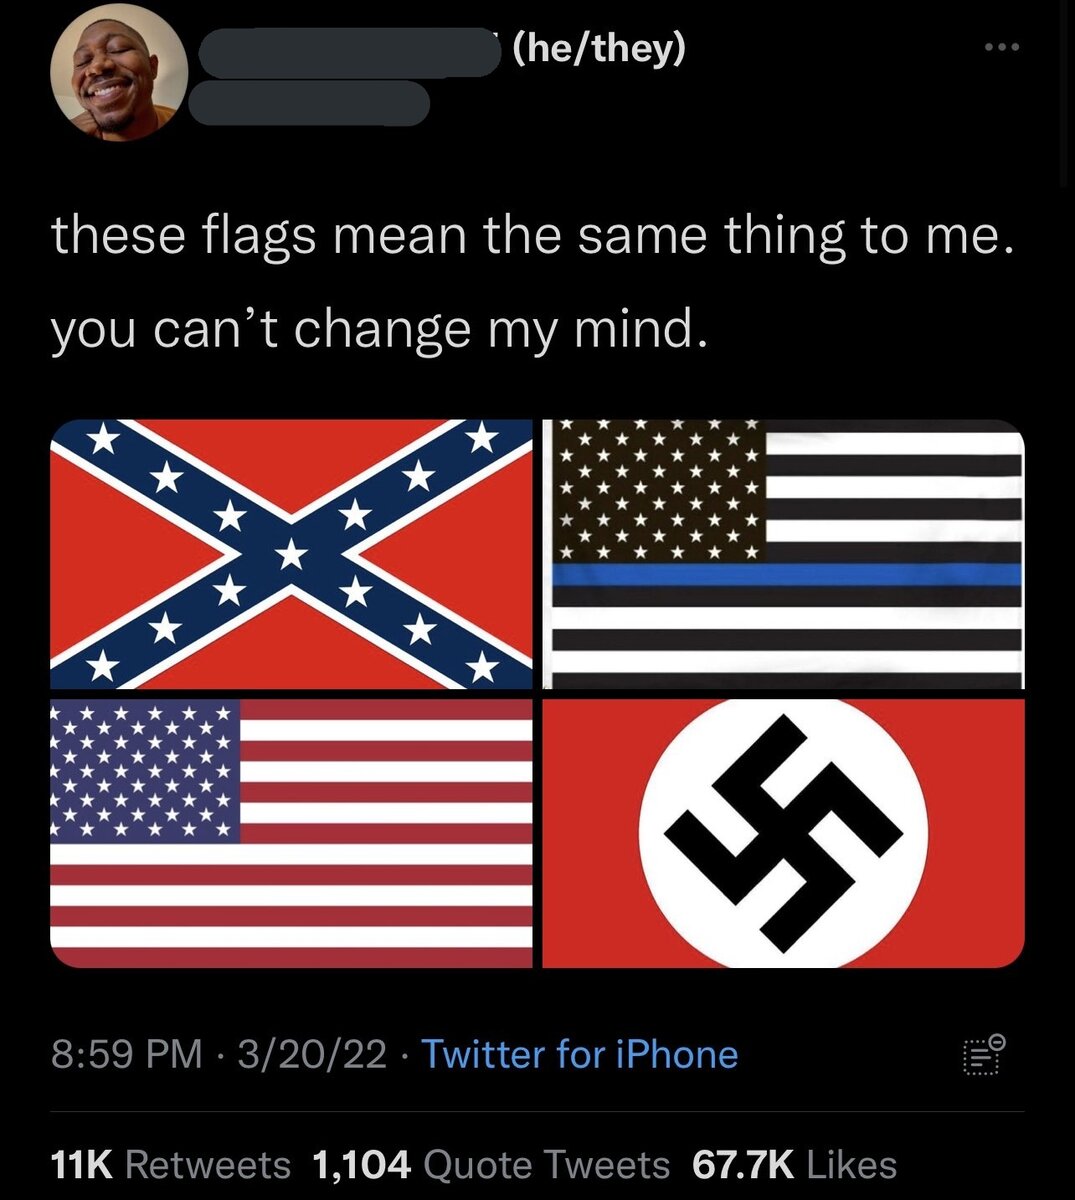
Task: View the 11K Retweets list
Action: click(x=170, y=1164)
